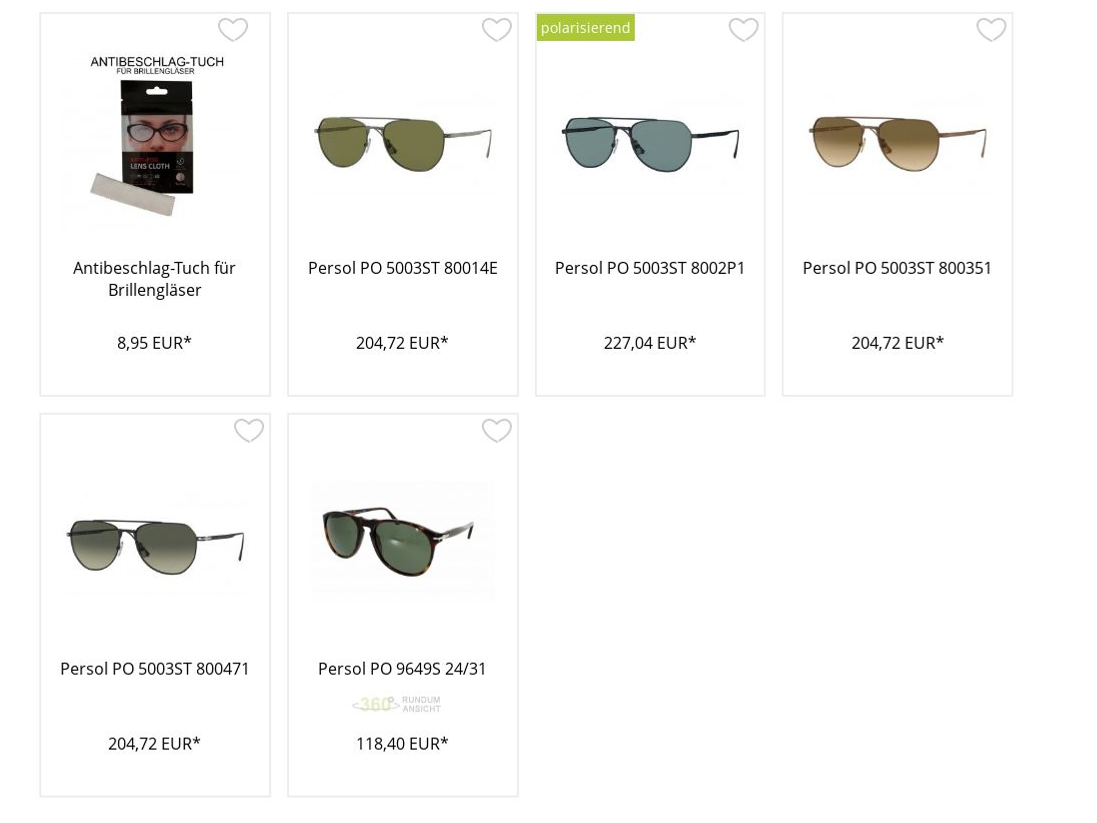This screenshot has height=823, width=1097.
Task: Open brown gradient Persol 800351 image
Action: (898, 144)
